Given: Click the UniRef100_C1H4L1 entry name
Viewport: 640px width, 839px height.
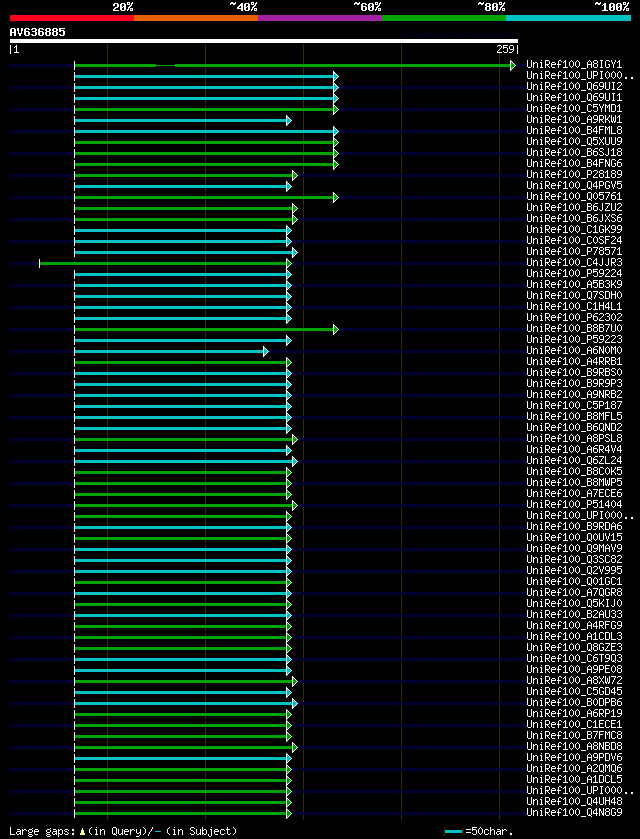Looking at the screenshot, I should click(574, 307).
